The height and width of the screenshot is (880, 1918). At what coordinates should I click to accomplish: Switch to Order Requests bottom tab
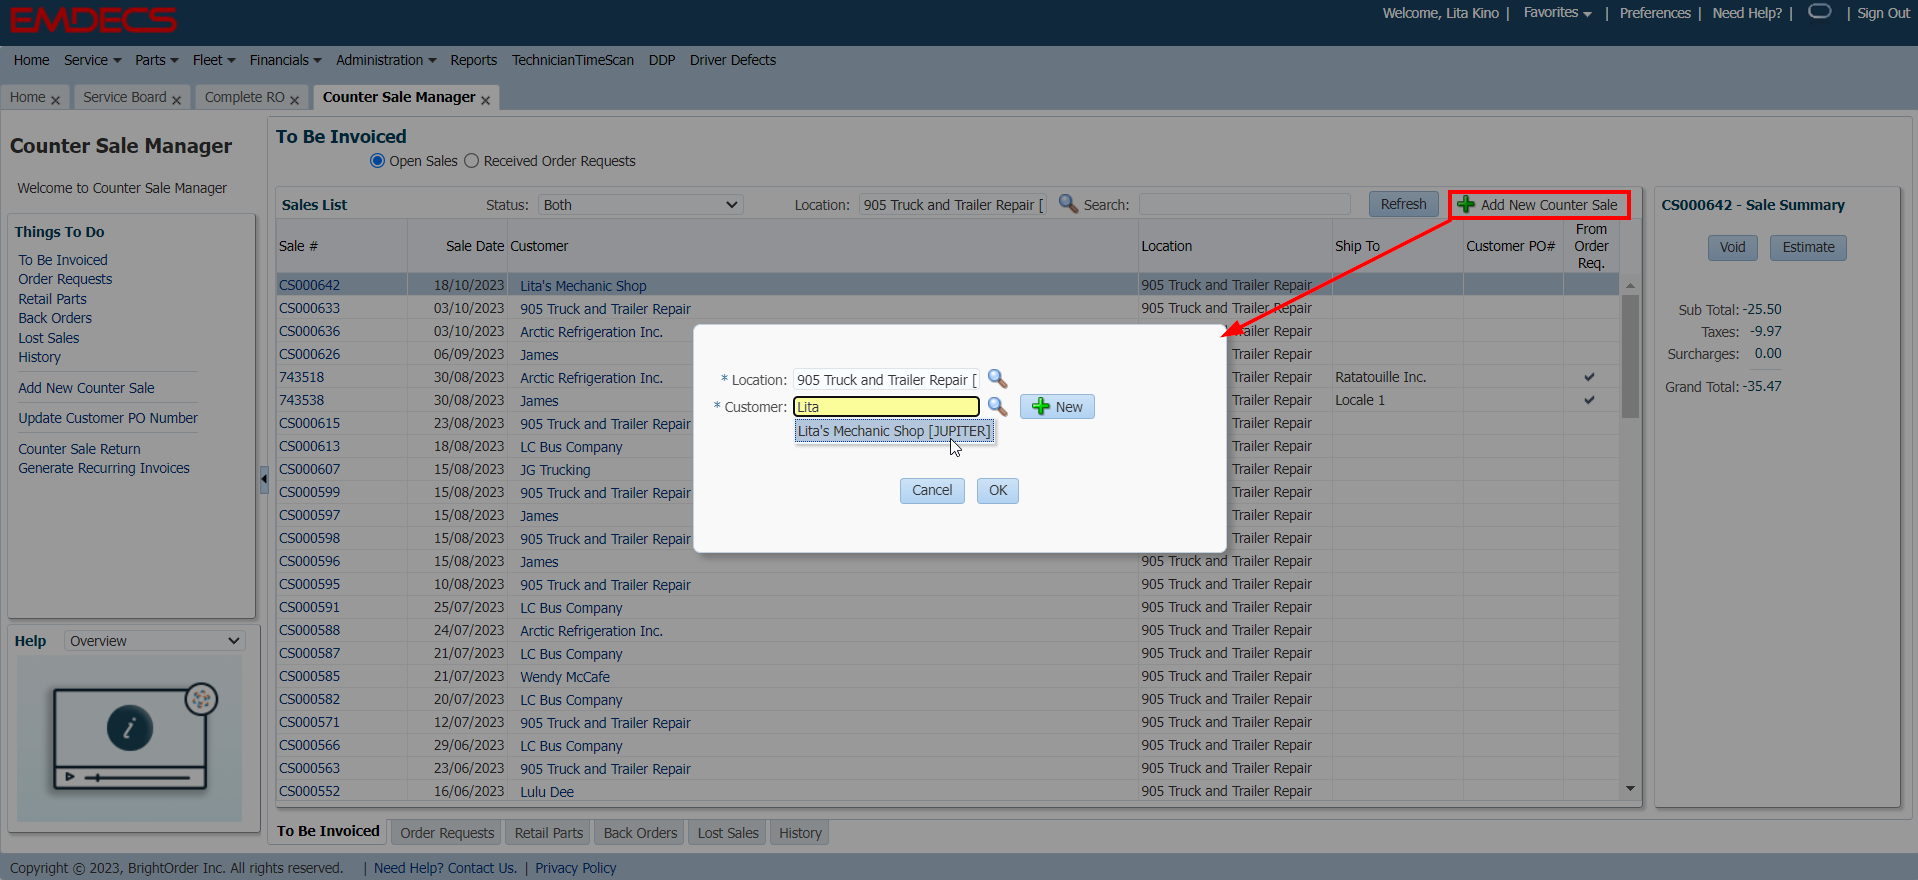coord(447,833)
